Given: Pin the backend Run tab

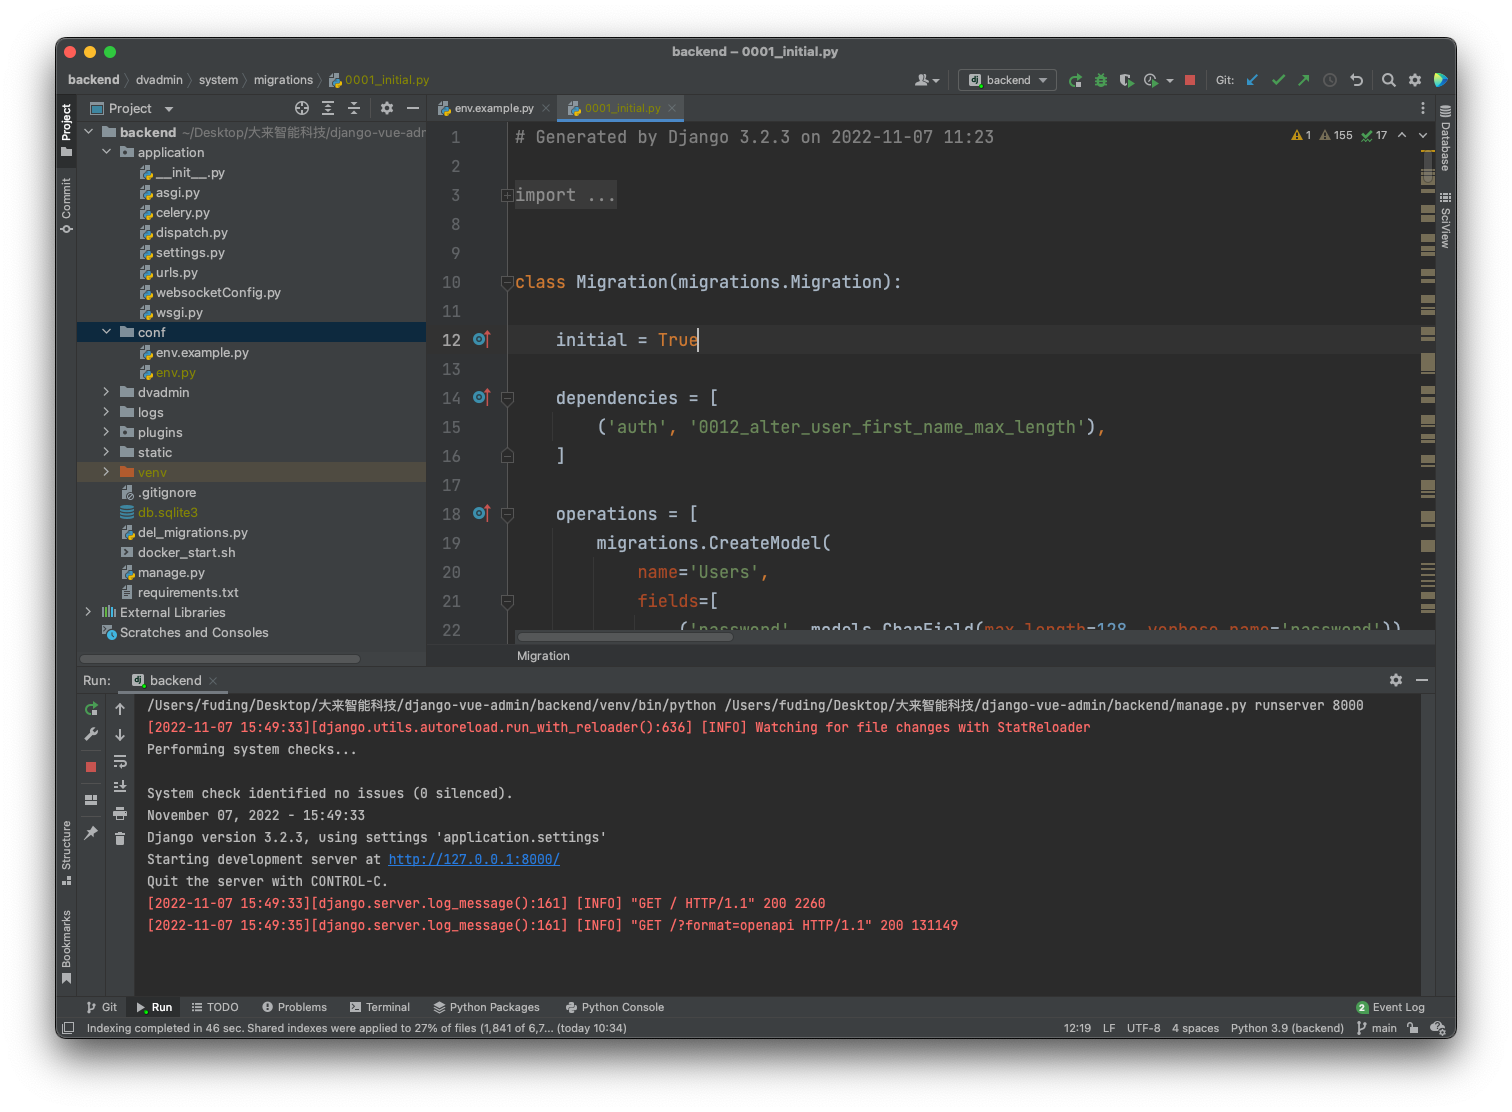Looking at the screenshot, I should [x=91, y=832].
